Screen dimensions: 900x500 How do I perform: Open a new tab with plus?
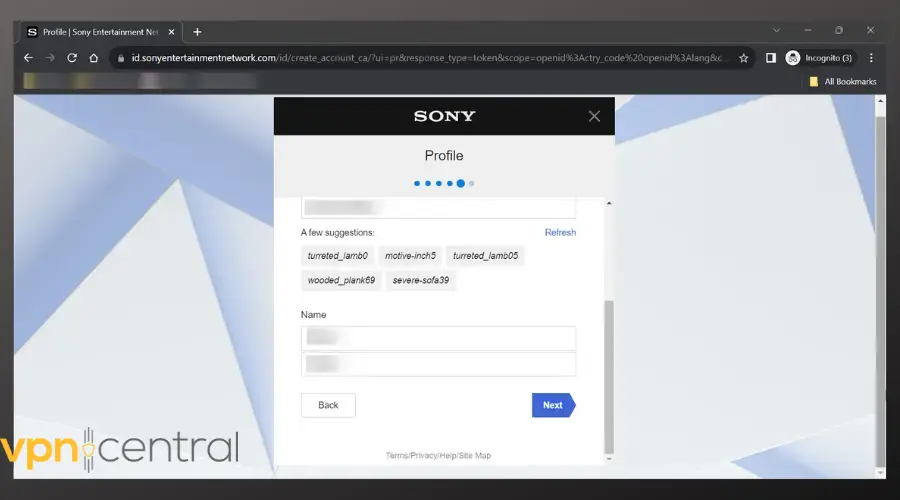[x=197, y=32]
